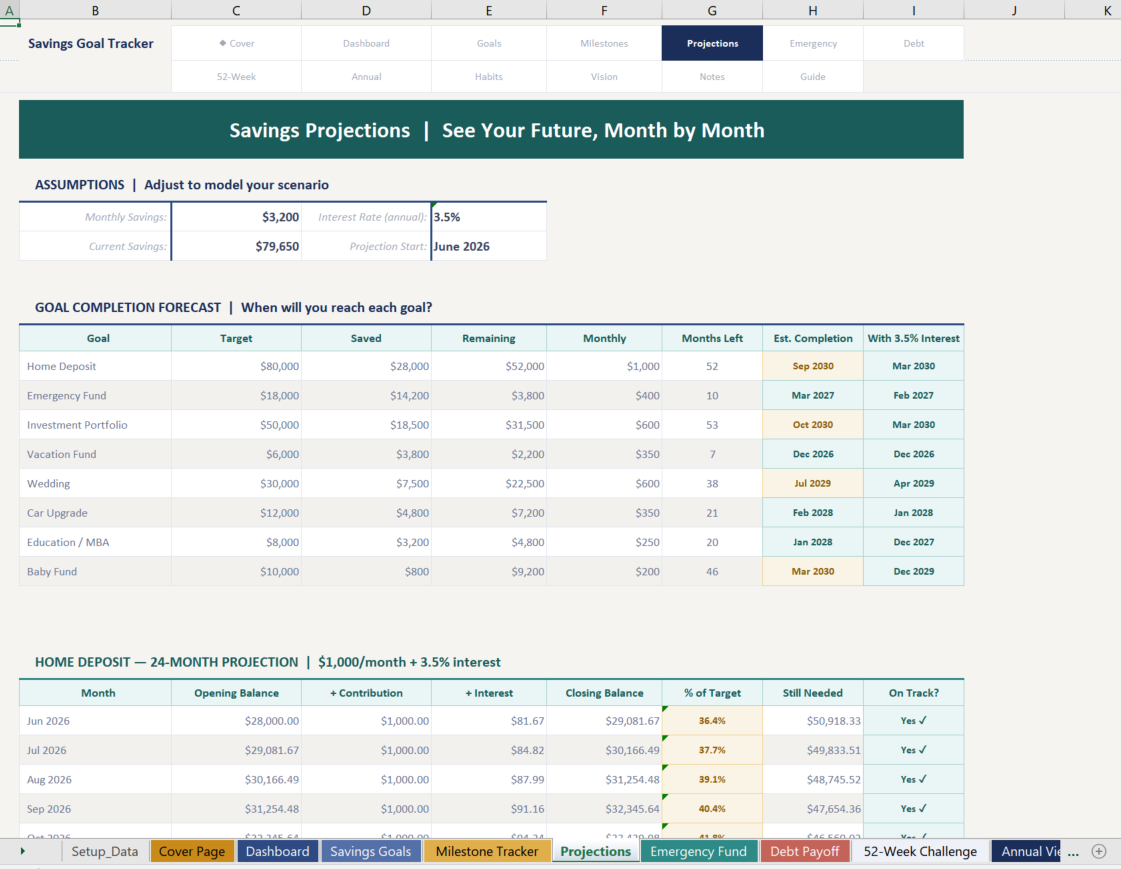Click $80,000 Home Deposit target cell
This screenshot has width=1121, height=869.
[x=236, y=366]
